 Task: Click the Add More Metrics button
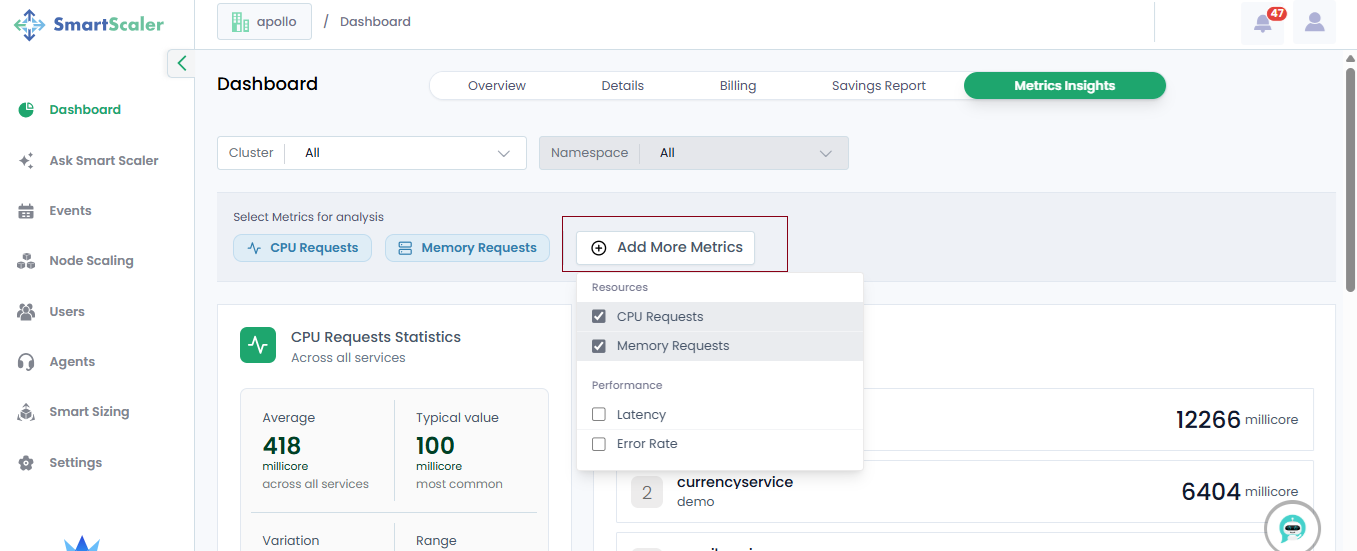pyautogui.click(x=666, y=248)
